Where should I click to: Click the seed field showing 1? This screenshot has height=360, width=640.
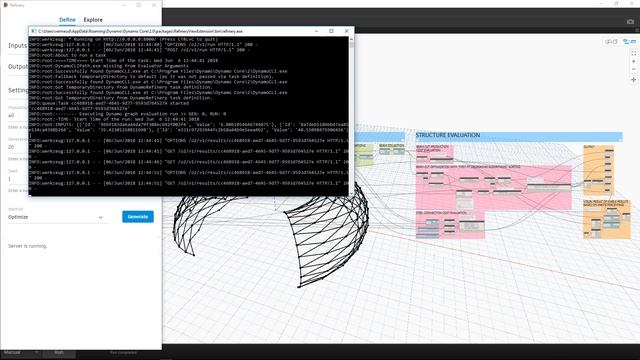pyautogui.click(x=18, y=179)
